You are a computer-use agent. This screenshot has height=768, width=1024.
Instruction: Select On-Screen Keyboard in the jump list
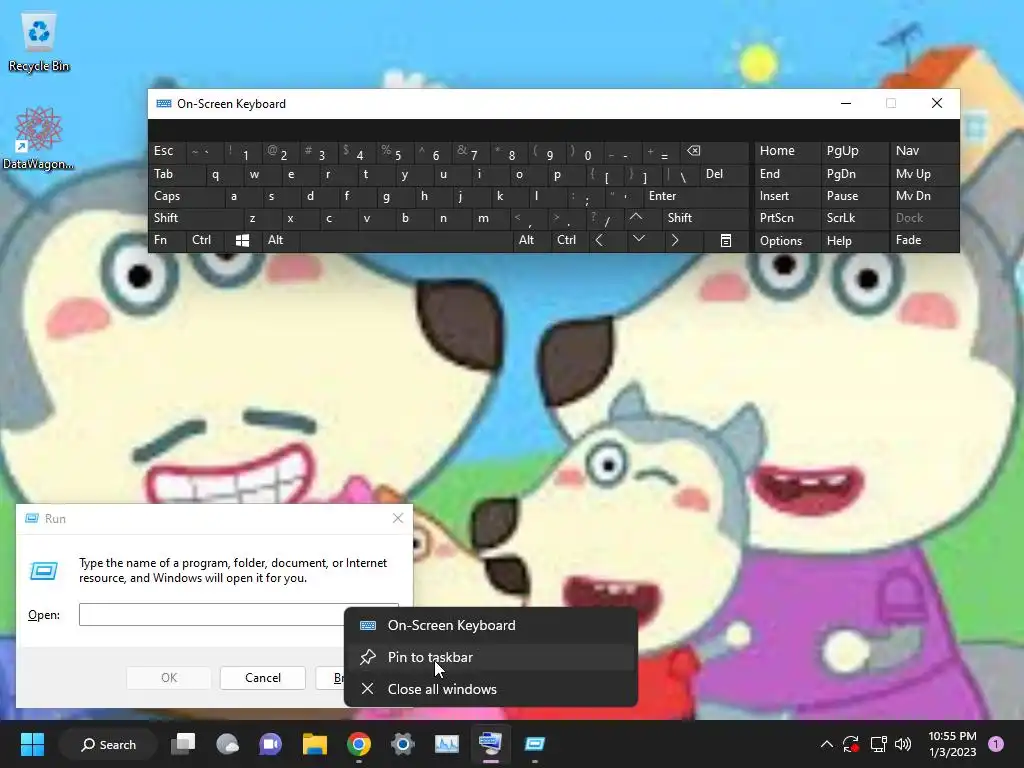[x=490, y=625]
